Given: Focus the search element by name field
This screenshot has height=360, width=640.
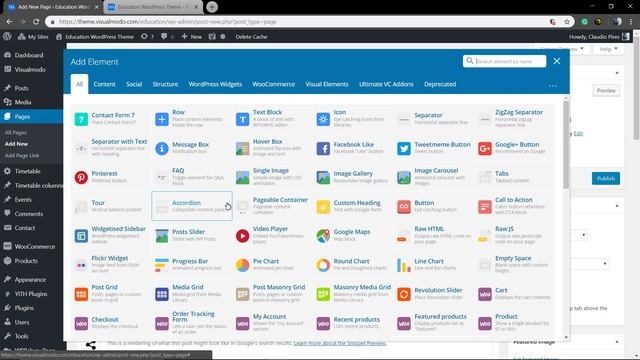Looking at the screenshot, I should coord(504,61).
